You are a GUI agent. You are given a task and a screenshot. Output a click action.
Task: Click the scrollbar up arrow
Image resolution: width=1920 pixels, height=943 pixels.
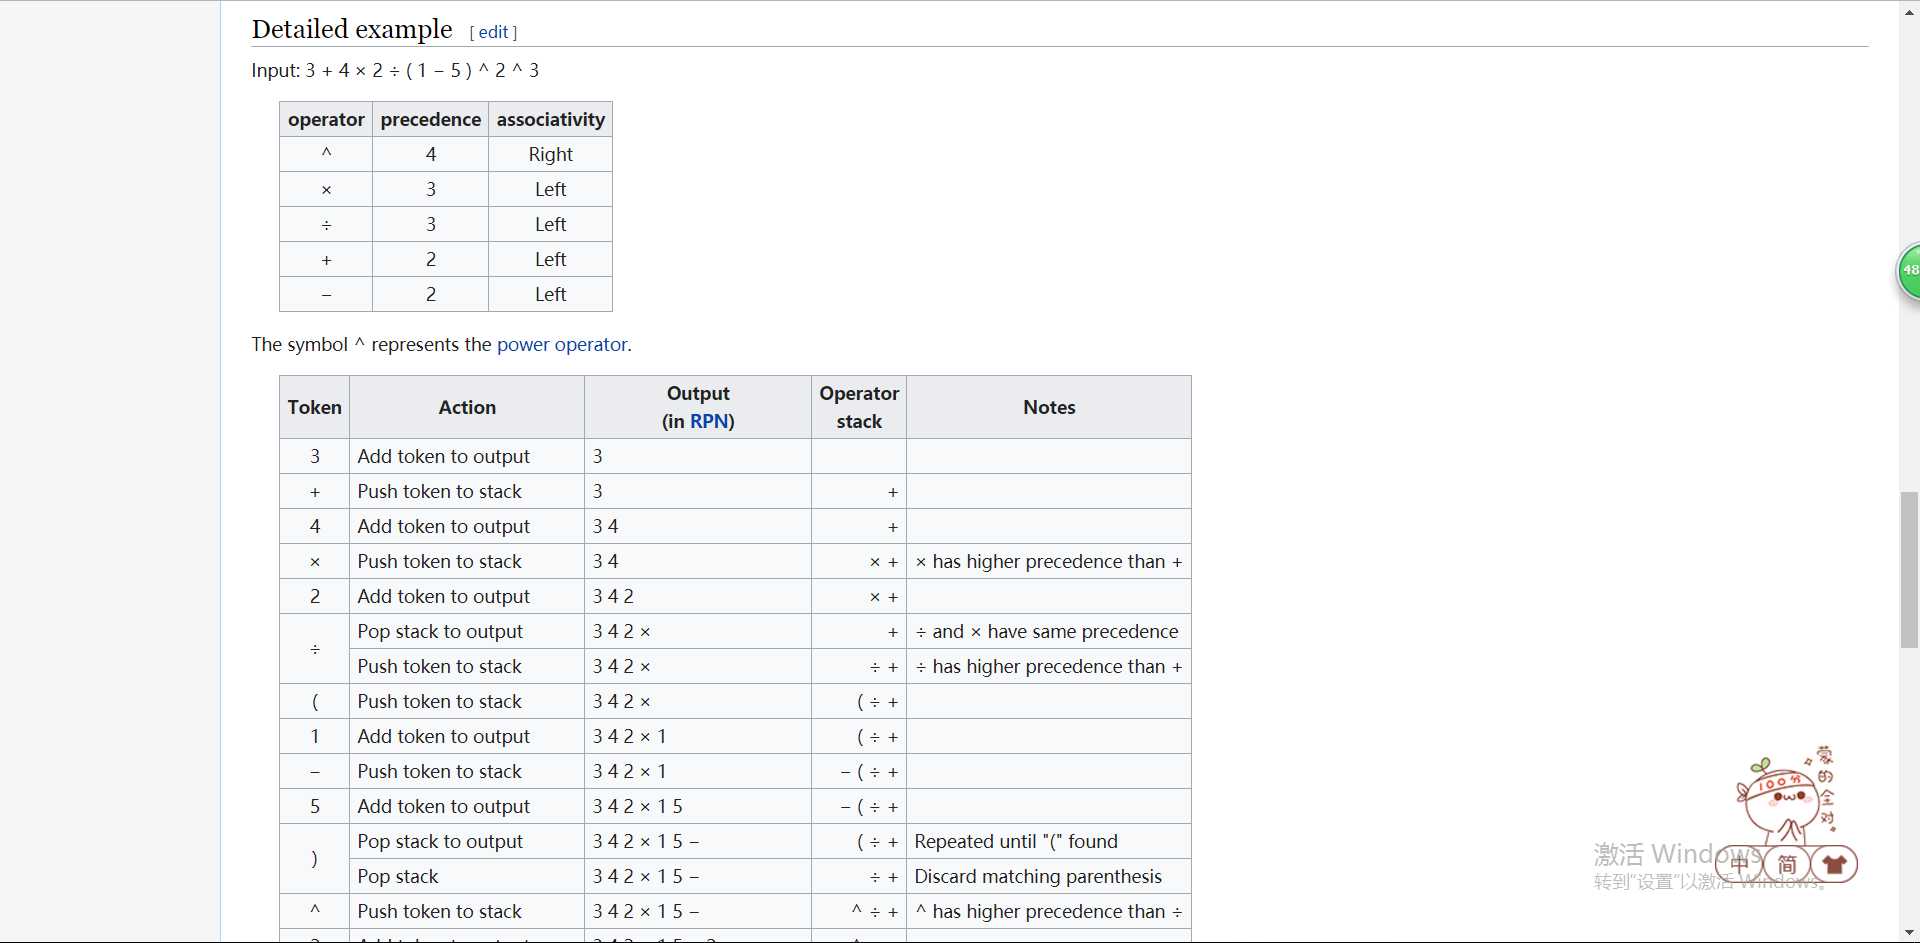pos(1909,10)
